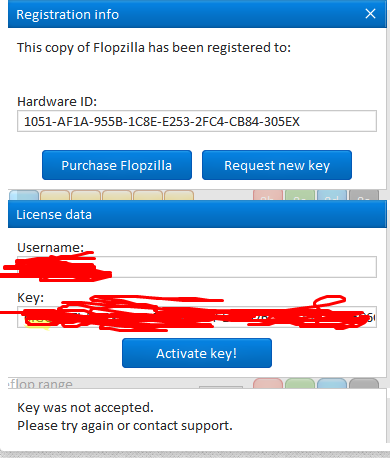Select the Key input field
390x458 pixels.
point(197,317)
